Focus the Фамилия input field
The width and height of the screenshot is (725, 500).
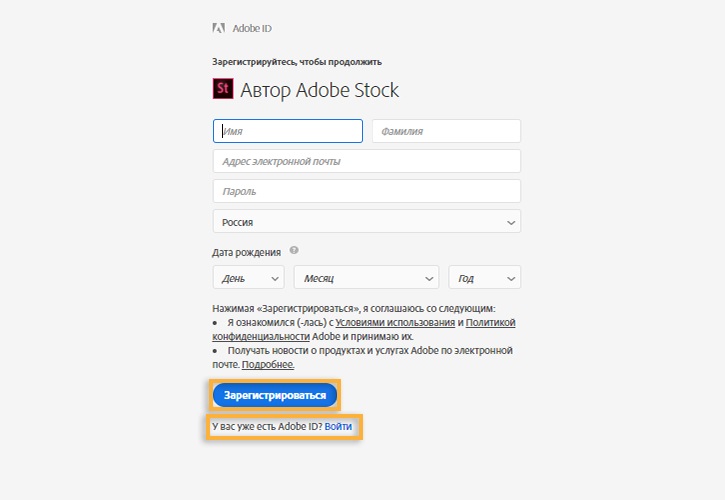pos(446,131)
